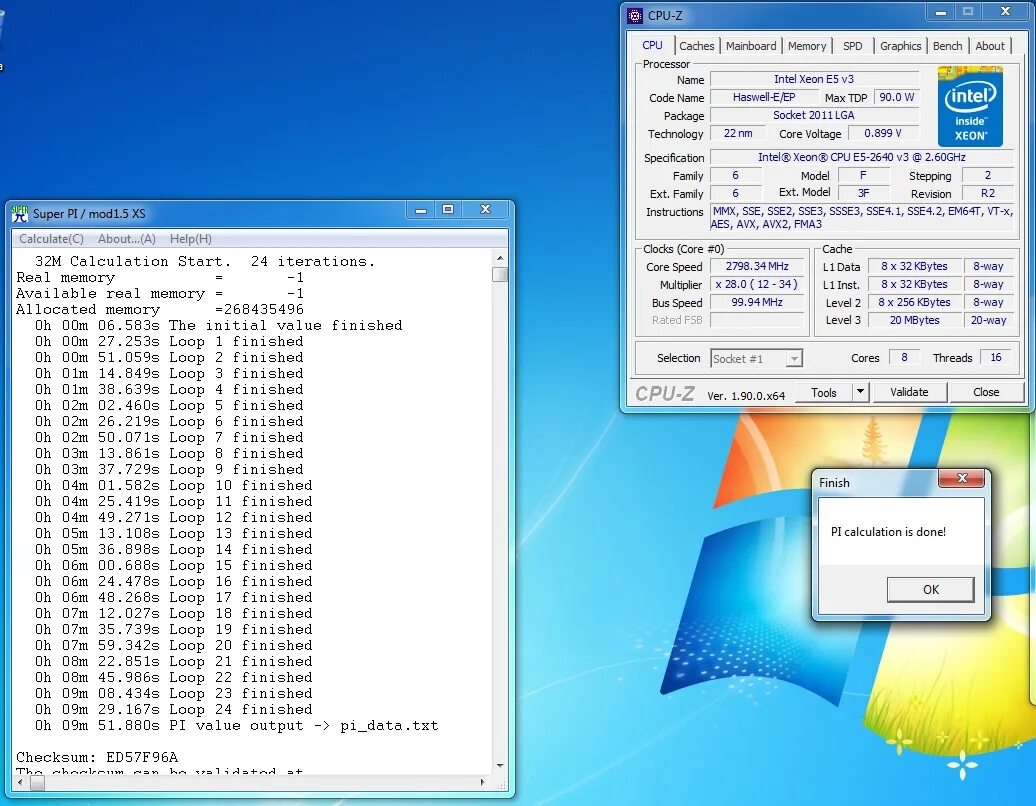
Task: Open the Socket #1 selection dropdown
Action: click(756, 359)
